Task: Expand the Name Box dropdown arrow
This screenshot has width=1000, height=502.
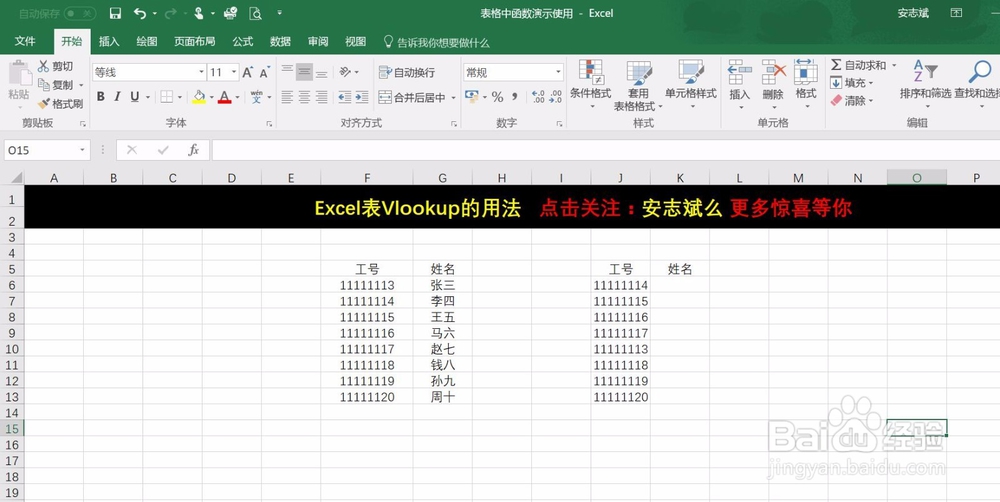Action: (82, 150)
